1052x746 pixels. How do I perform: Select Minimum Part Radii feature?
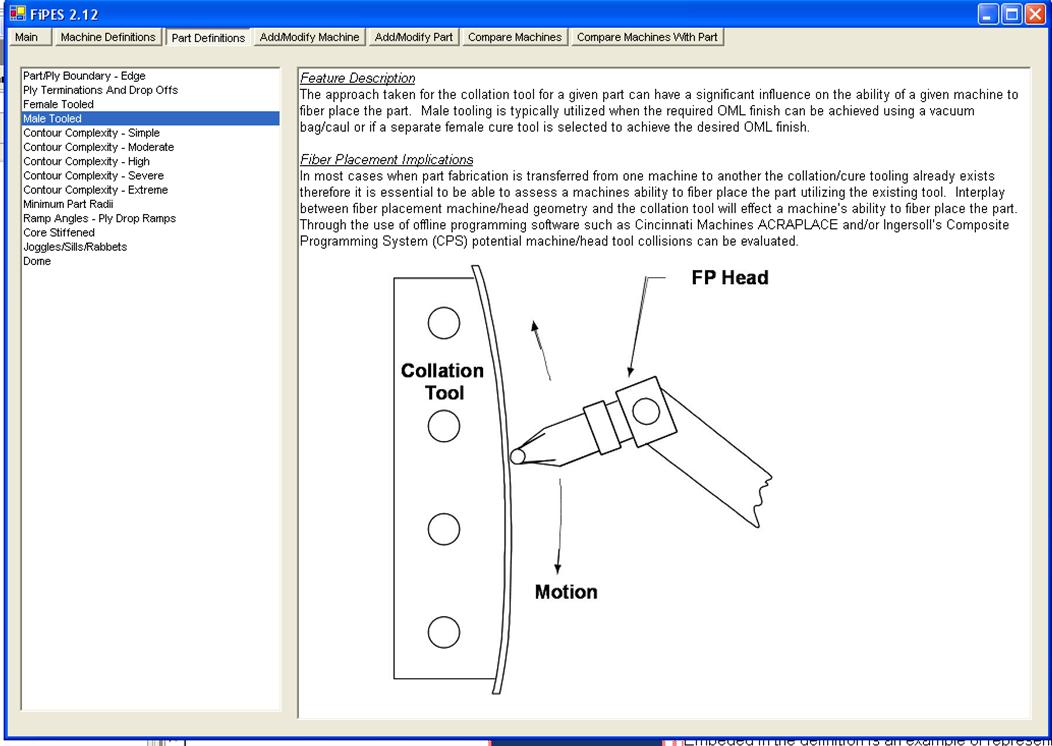tap(68, 204)
